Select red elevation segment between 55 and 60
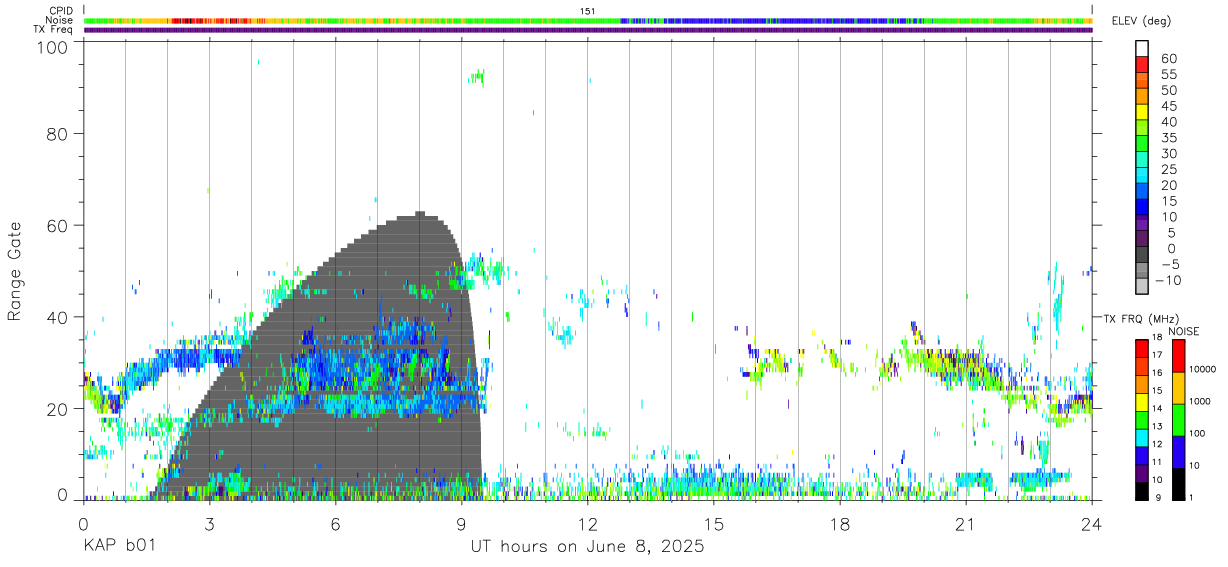1228x567 pixels. pos(1142,64)
